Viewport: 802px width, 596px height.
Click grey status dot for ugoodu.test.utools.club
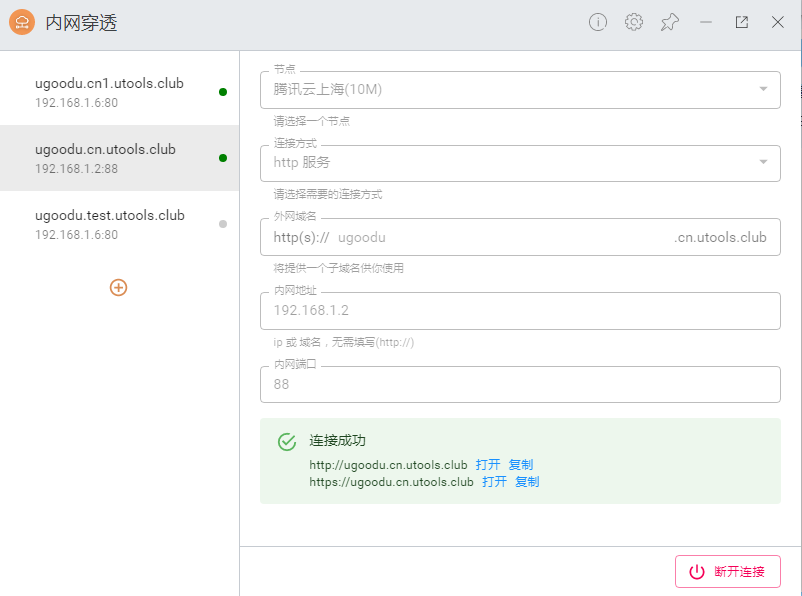(x=223, y=224)
